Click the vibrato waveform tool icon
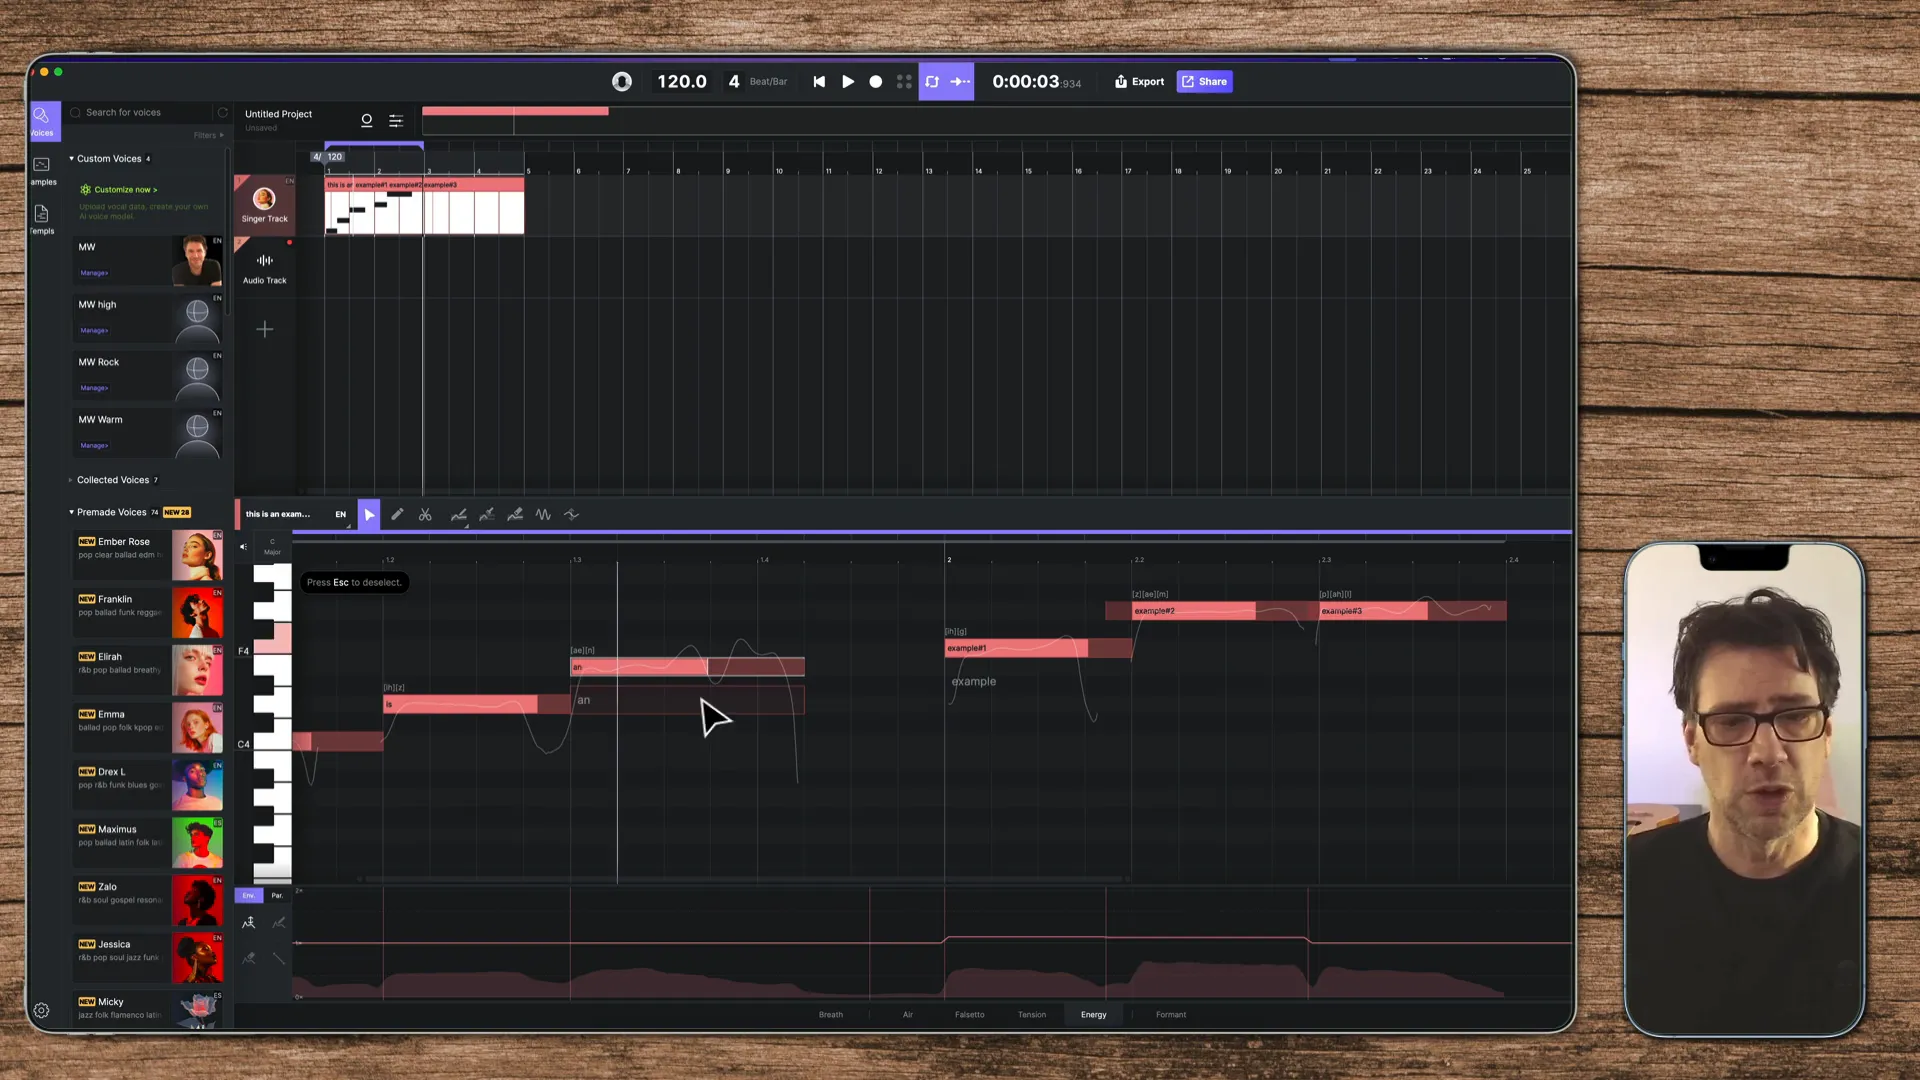The height and width of the screenshot is (1080, 1920). pos(543,515)
